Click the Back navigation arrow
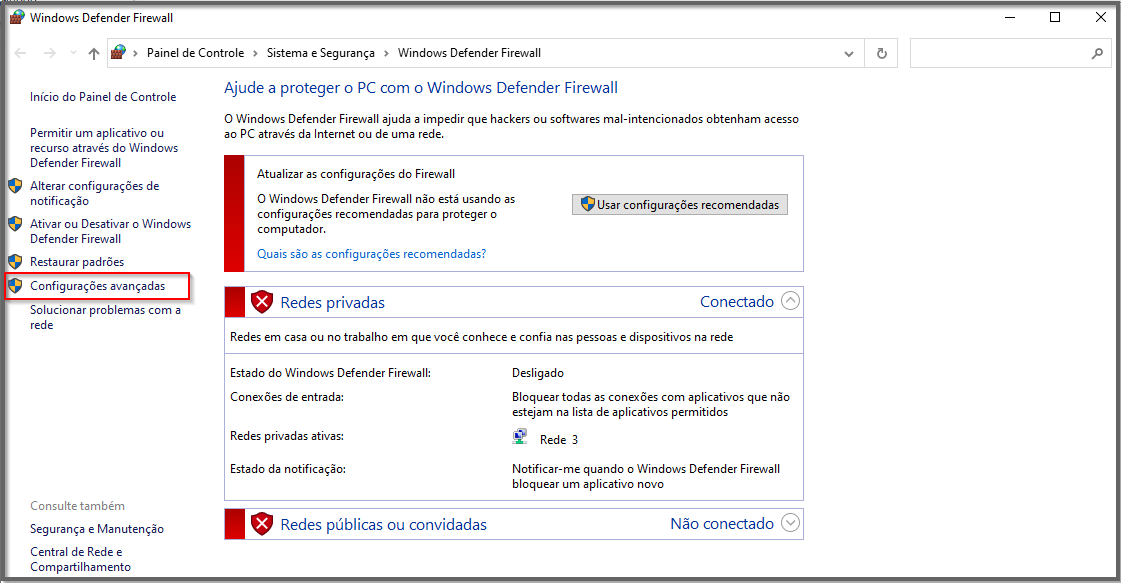 pos(21,53)
